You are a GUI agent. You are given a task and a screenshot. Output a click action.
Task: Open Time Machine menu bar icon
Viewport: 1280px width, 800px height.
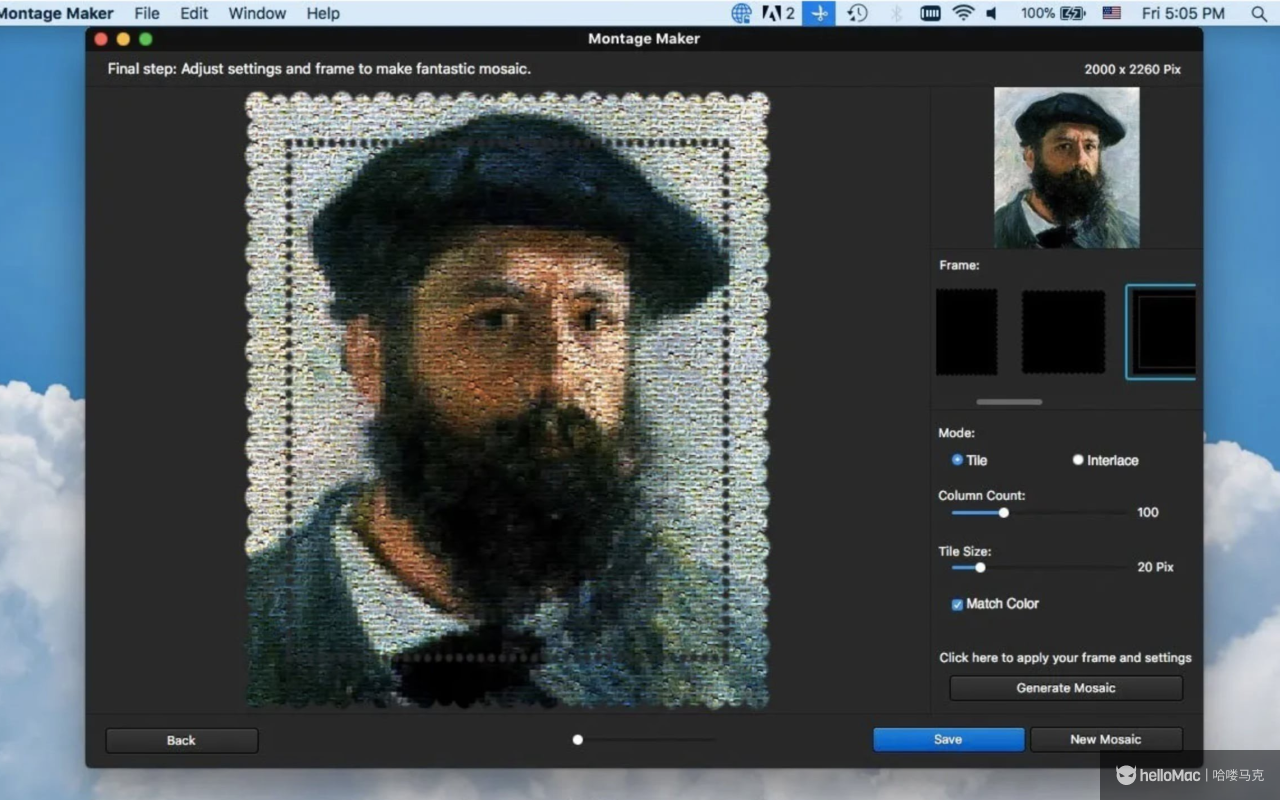point(857,13)
